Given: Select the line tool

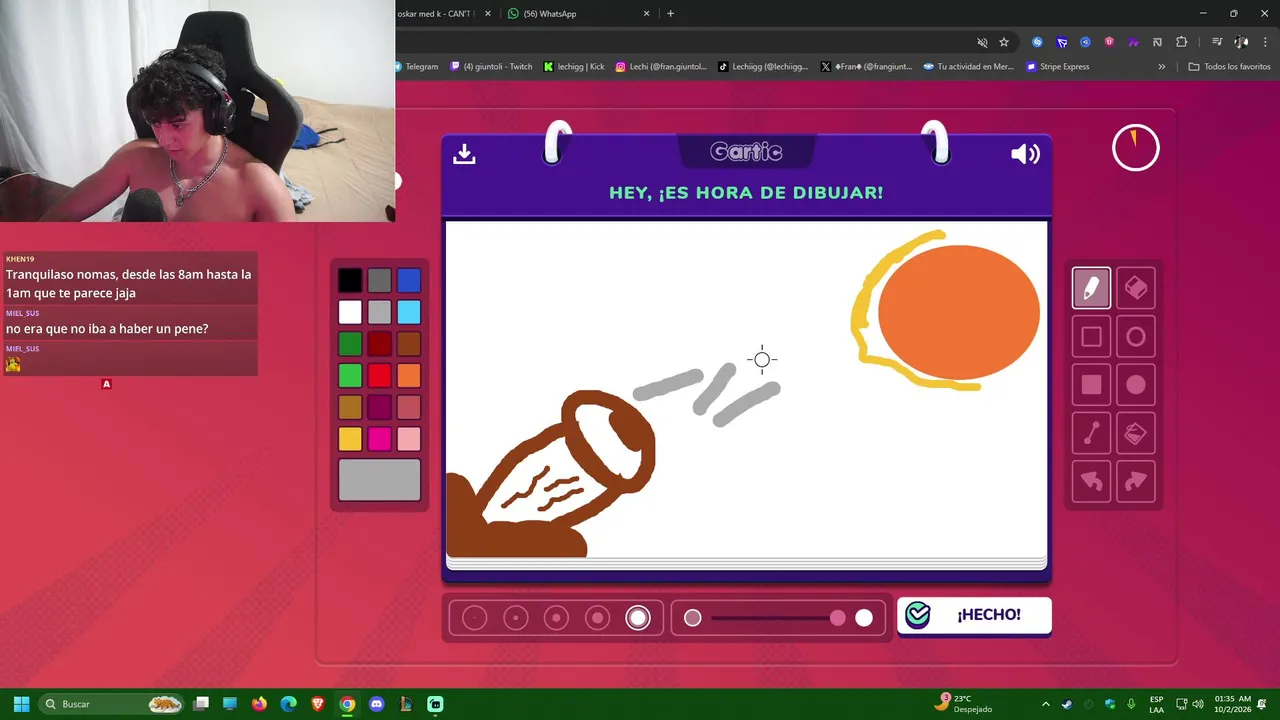Looking at the screenshot, I should 1091,433.
